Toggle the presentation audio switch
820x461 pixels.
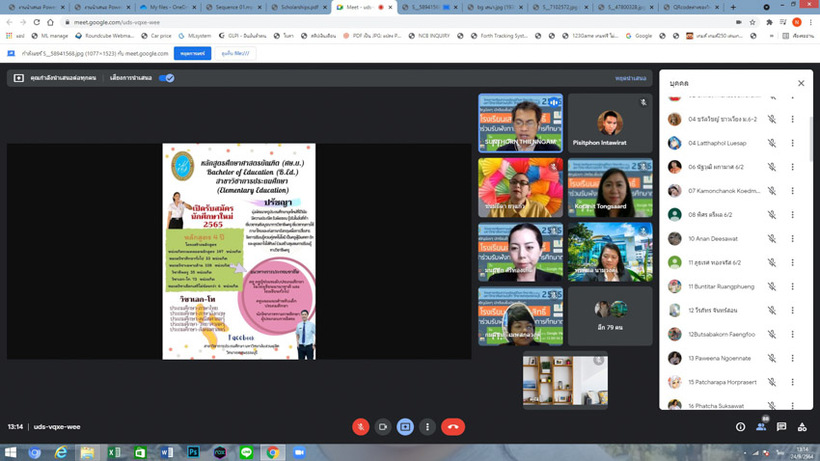pyautogui.click(x=167, y=78)
